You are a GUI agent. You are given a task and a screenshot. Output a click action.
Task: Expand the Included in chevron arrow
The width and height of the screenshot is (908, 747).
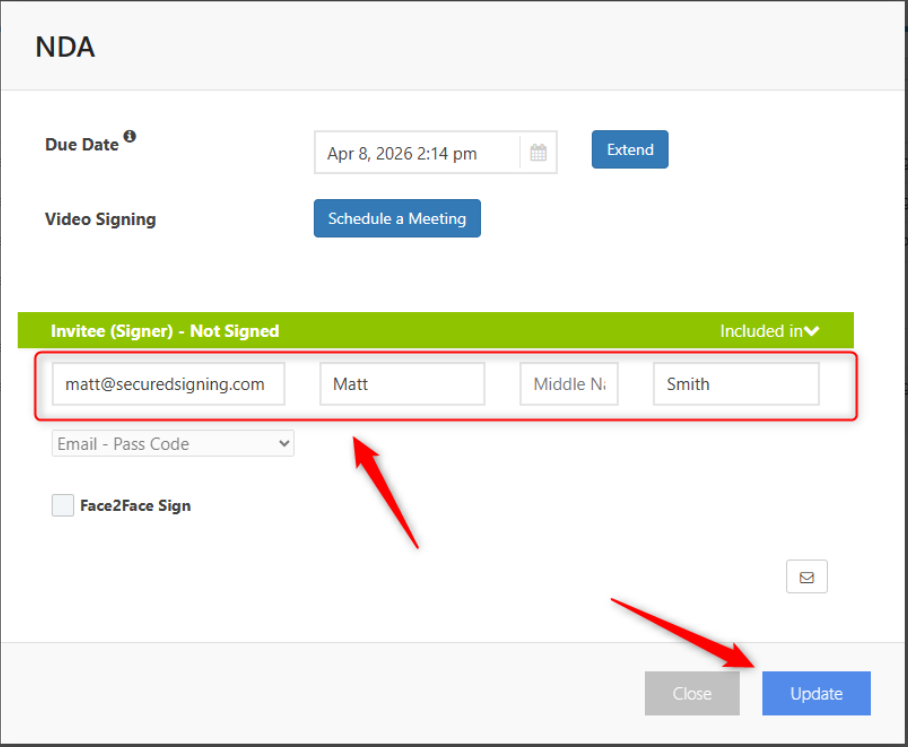pos(812,331)
